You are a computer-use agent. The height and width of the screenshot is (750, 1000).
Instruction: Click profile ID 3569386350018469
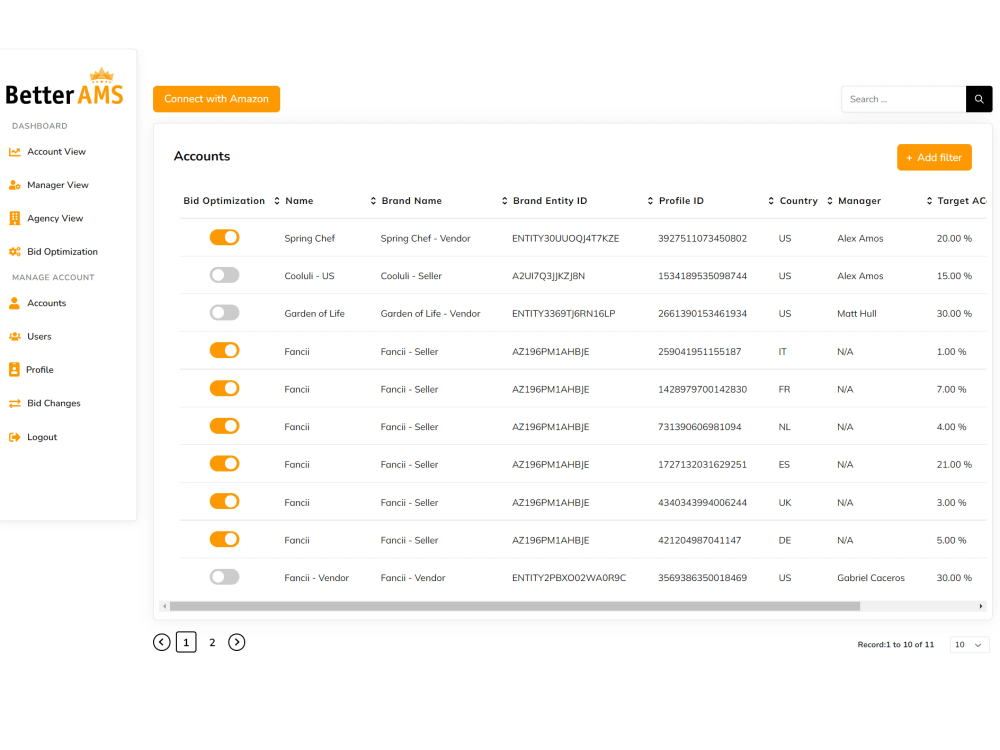tap(702, 578)
